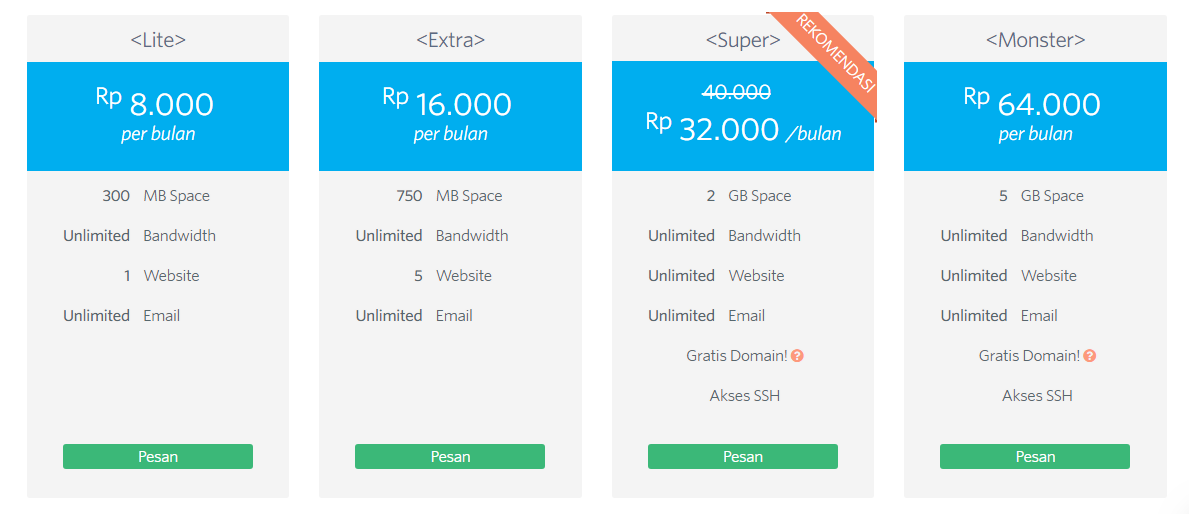
Task: Click Gratis Domain! text in Super plan
Action: pos(736,356)
